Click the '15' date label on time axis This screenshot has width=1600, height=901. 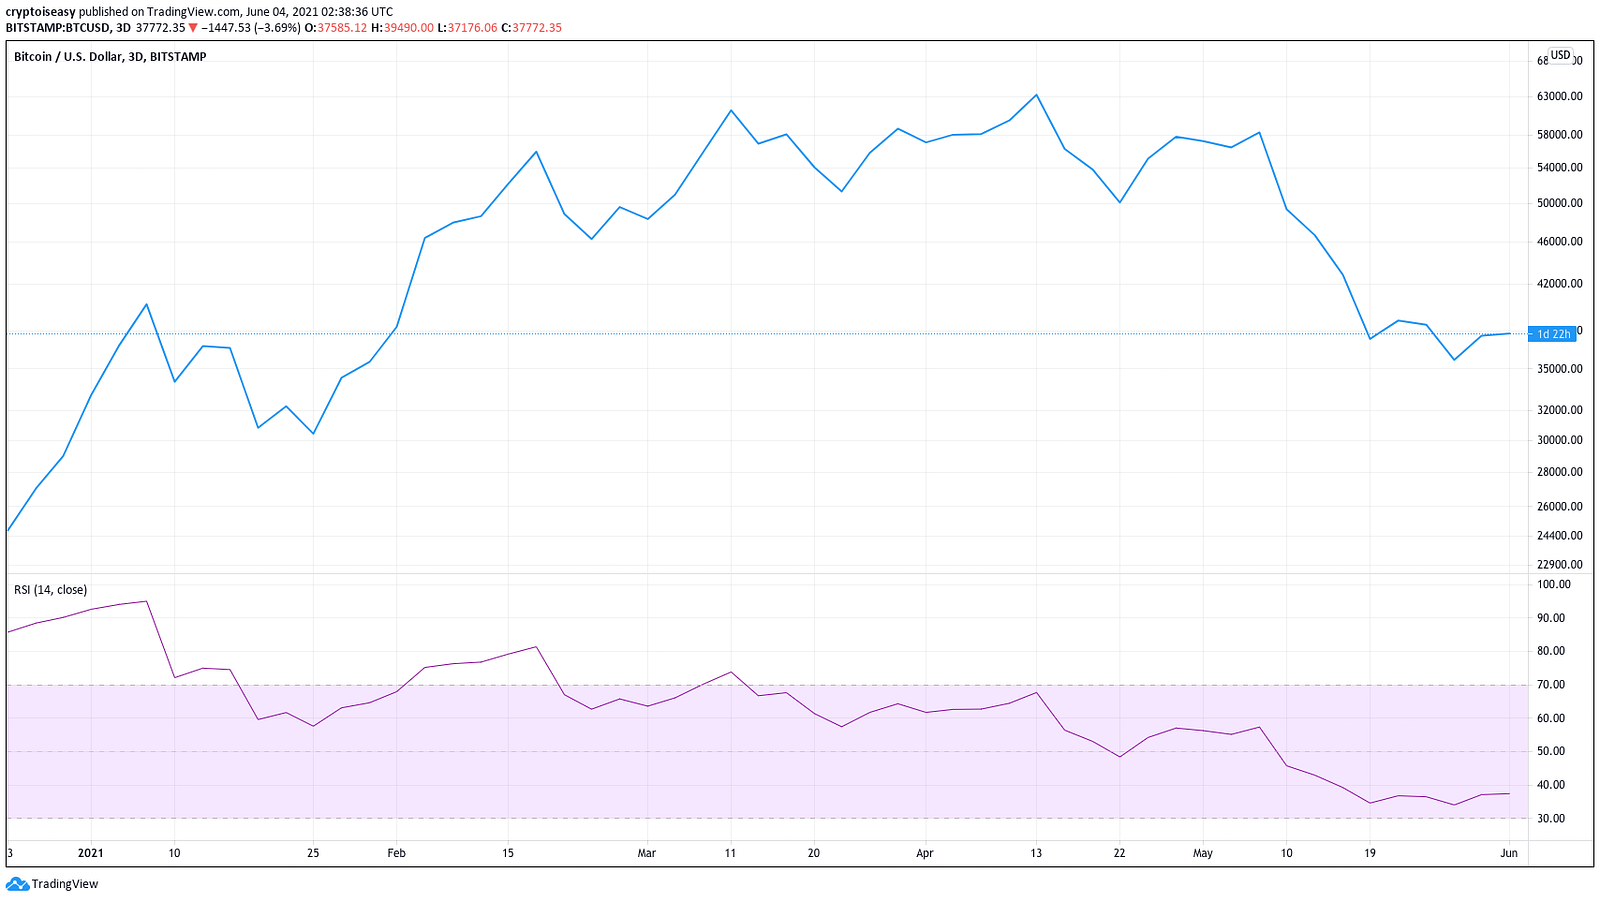coord(508,853)
